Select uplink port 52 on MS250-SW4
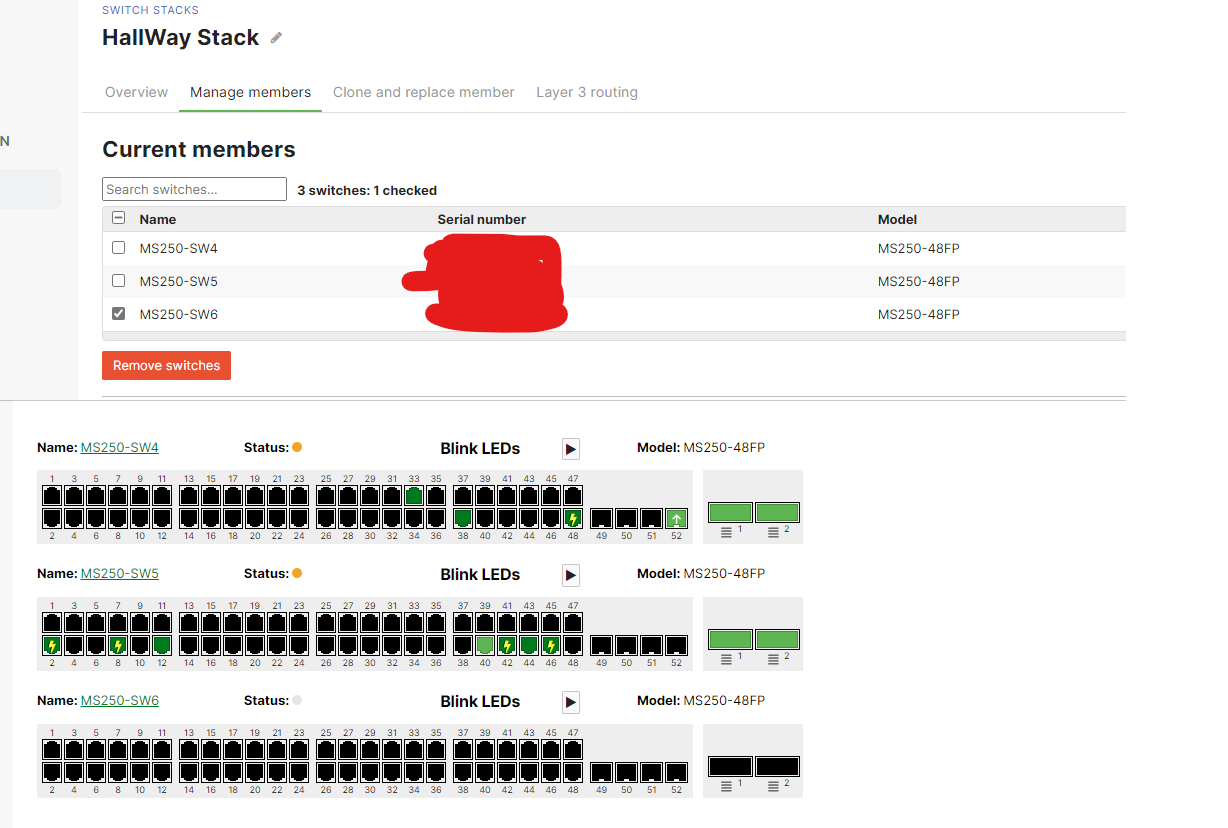 tap(676, 518)
